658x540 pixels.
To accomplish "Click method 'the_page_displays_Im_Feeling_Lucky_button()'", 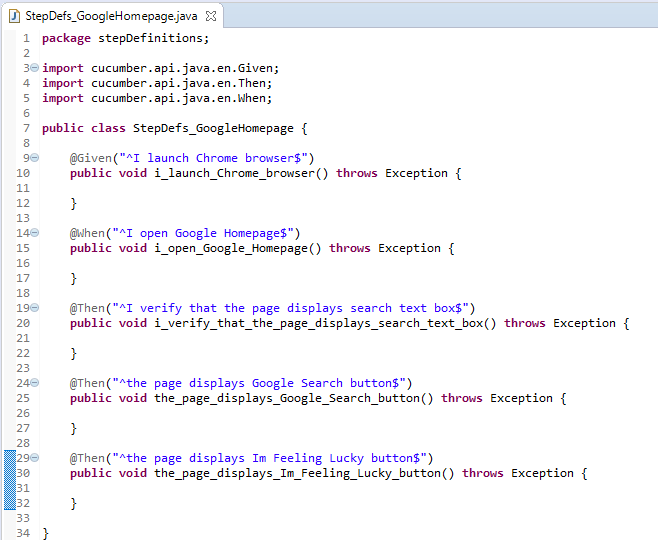I will coord(304,473).
